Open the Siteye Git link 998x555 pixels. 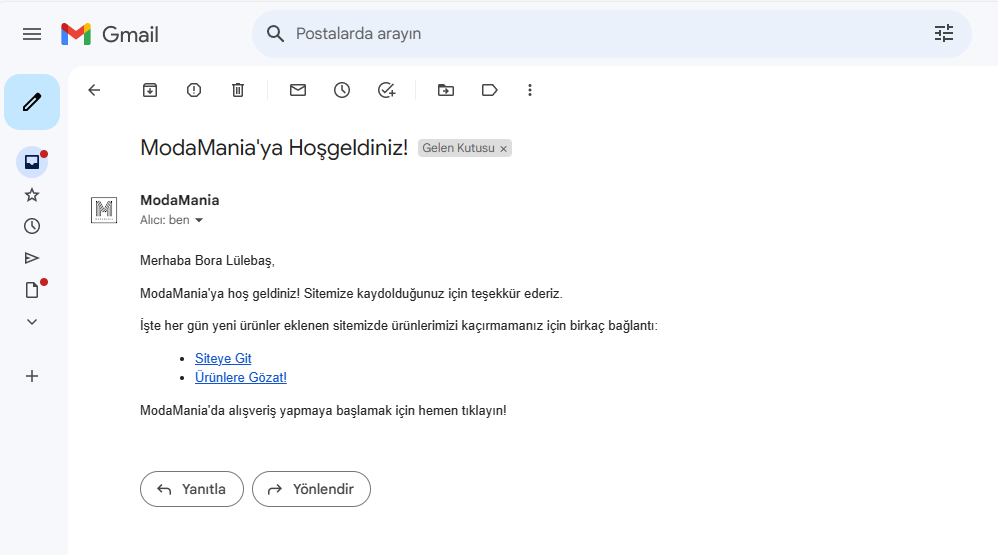(223, 358)
